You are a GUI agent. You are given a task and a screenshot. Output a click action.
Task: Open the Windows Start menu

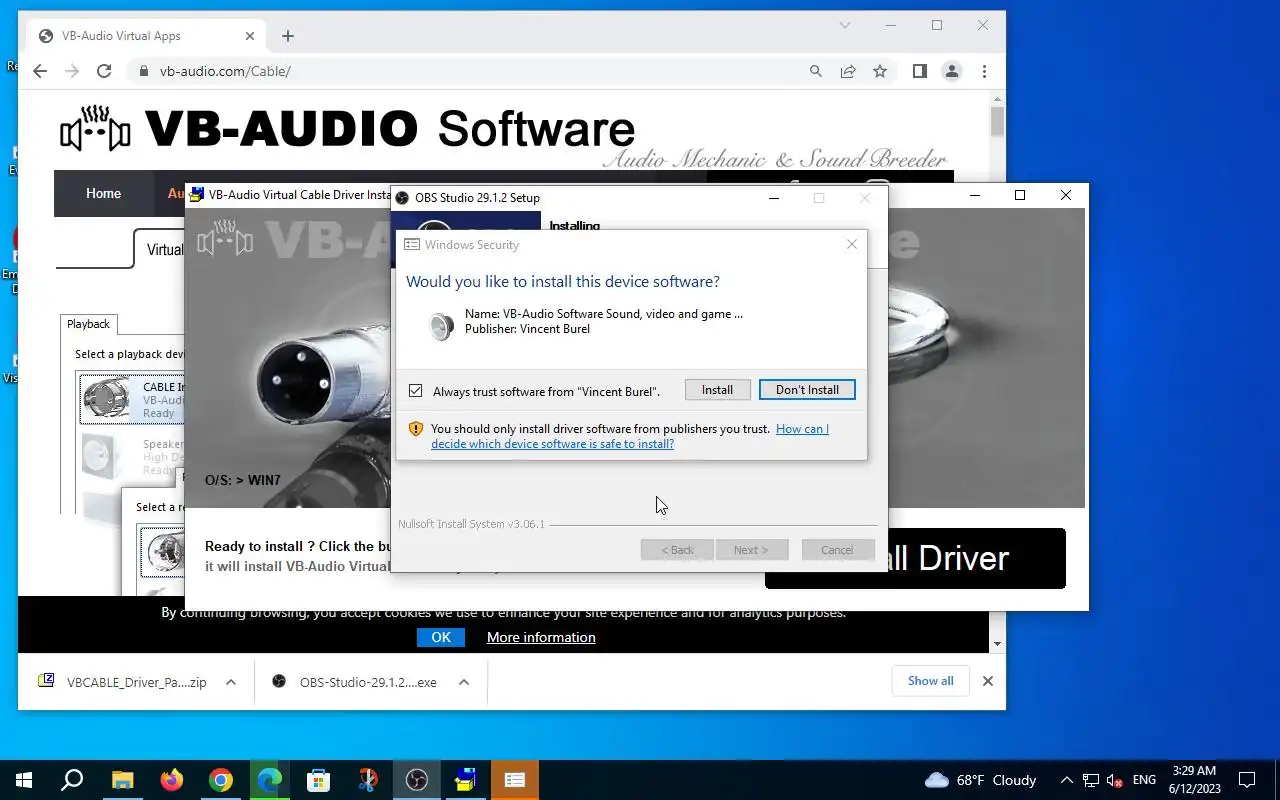24,780
